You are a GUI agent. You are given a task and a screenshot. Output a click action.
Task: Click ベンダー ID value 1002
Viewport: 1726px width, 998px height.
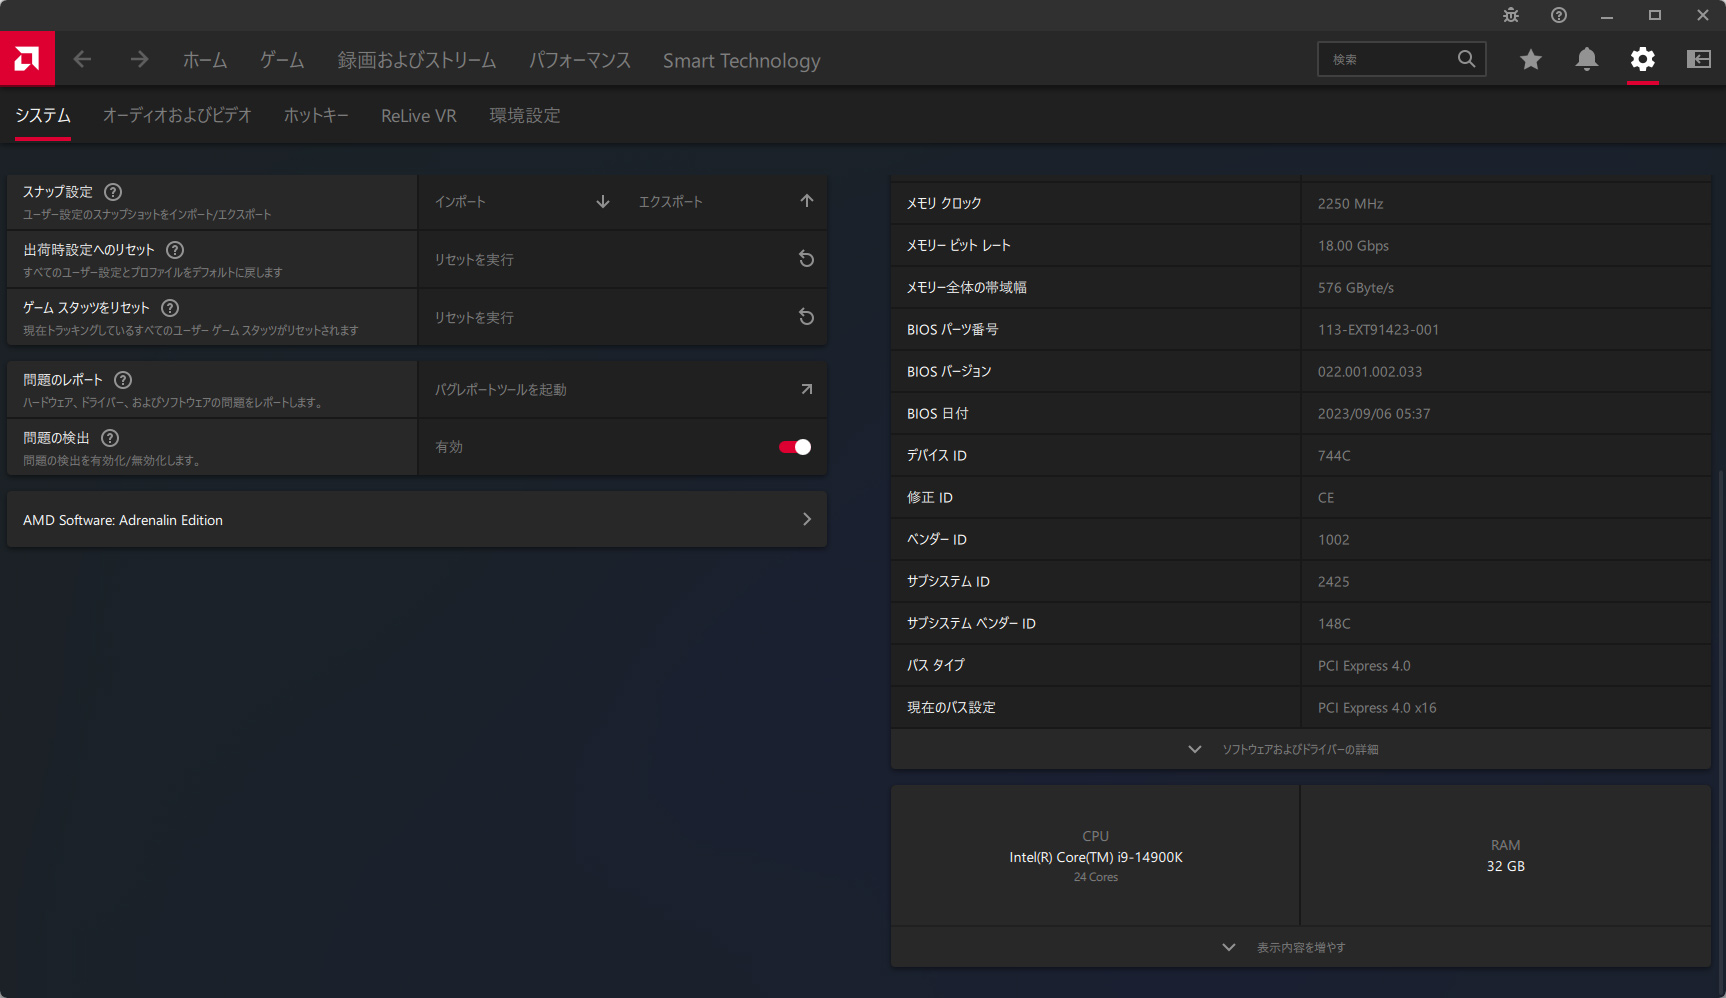pos(1334,540)
